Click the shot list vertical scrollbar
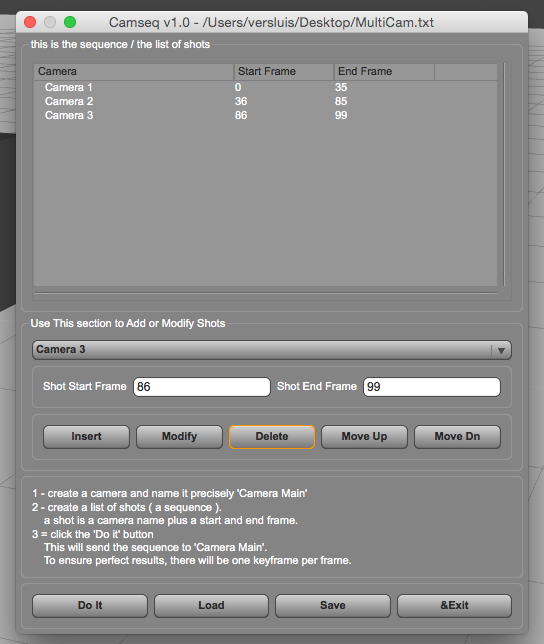This screenshot has height=644, width=544. pyautogui.click(x=504, y=175)
